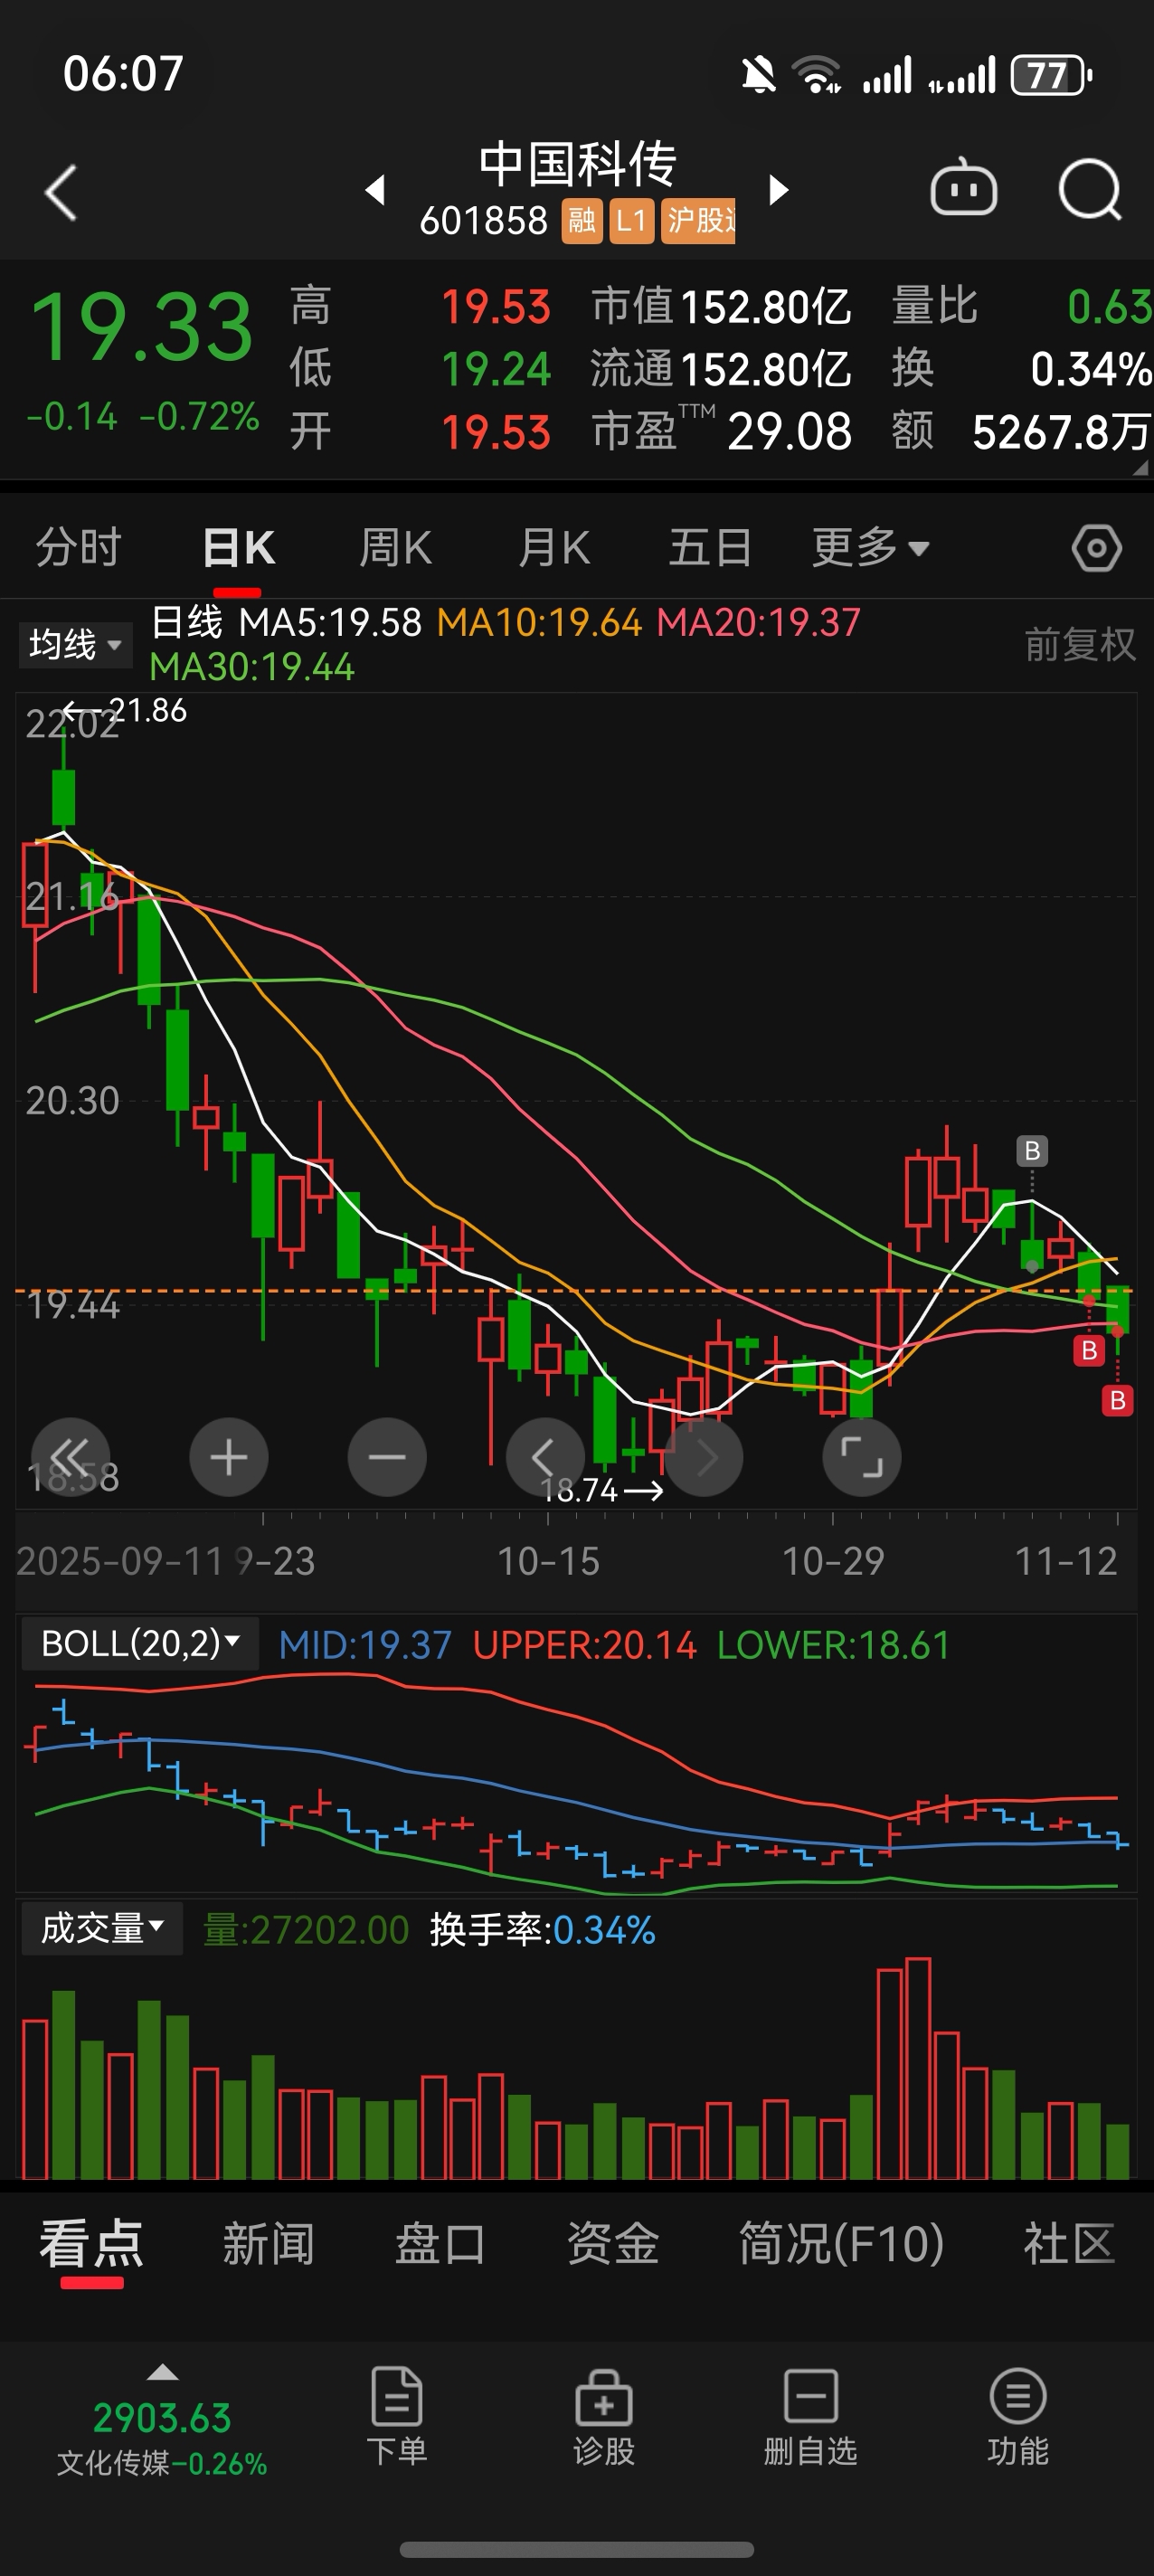Jump to earliest data with double-left arrow
The width and height of the screenshot is (1154, 2576).
(70, 1457)
